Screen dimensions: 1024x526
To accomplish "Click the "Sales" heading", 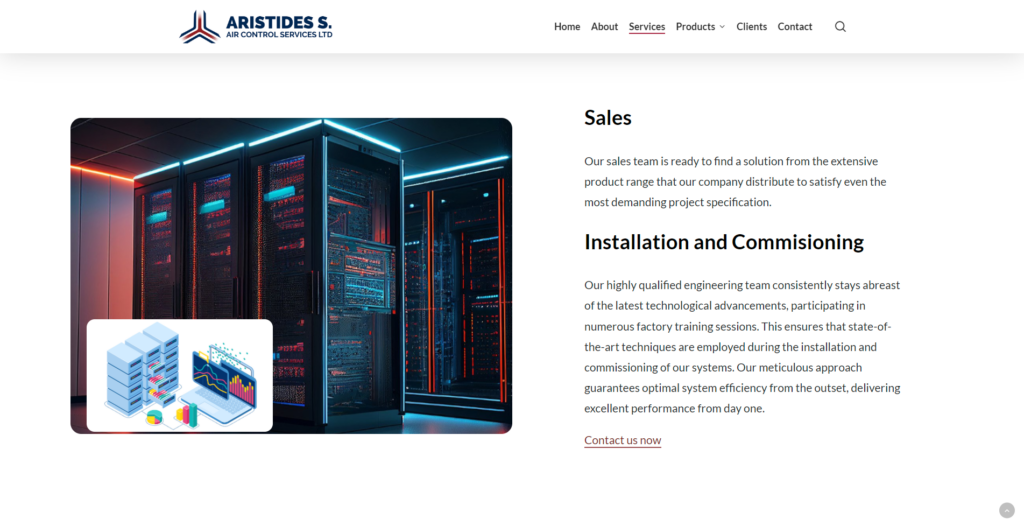I will [608, 118].
